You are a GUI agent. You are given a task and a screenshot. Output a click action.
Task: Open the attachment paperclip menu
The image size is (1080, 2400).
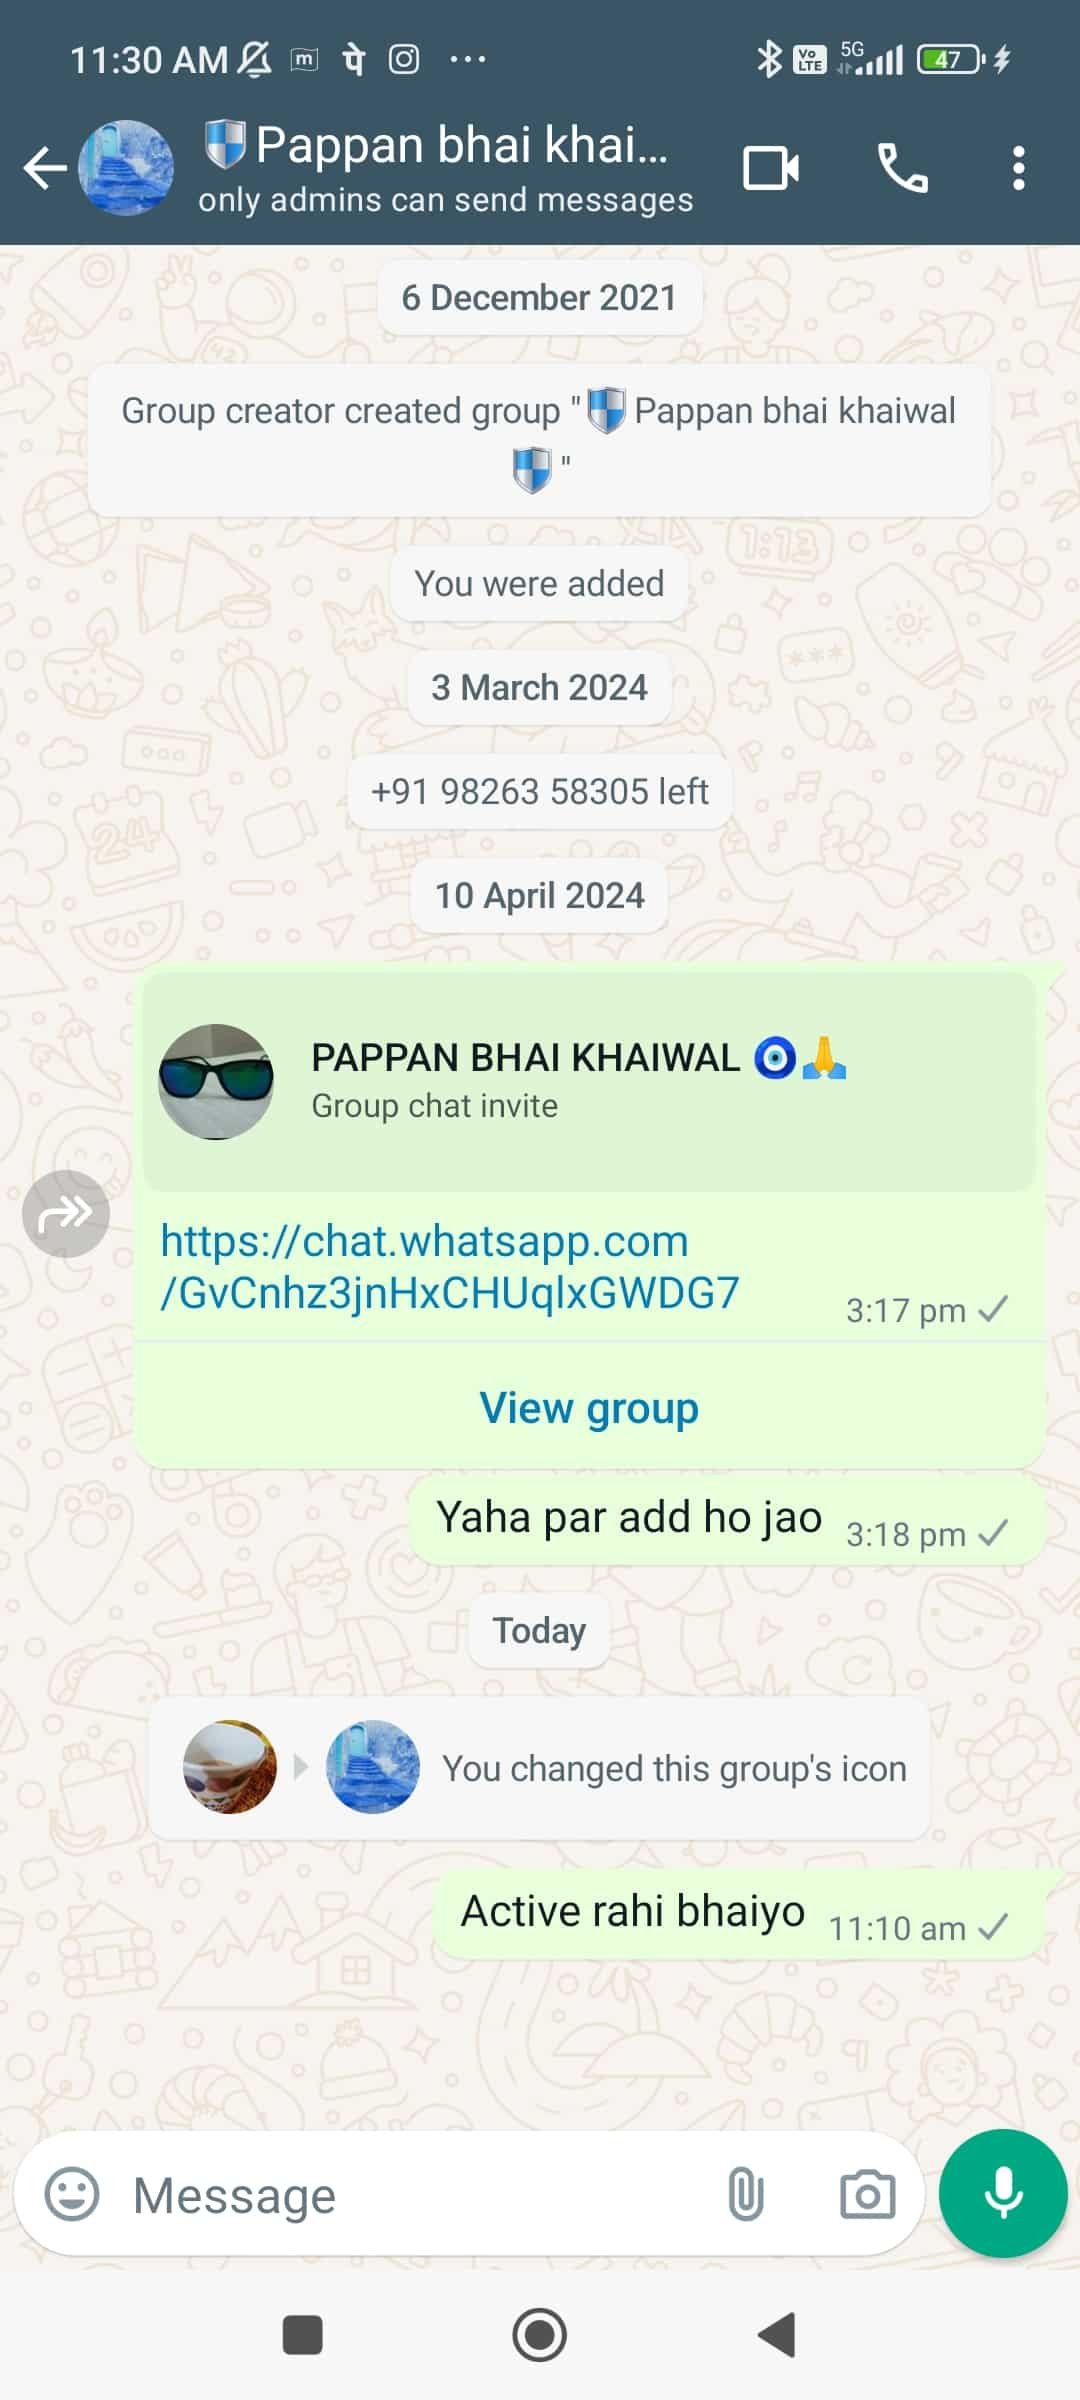[x=746, y=2195]
